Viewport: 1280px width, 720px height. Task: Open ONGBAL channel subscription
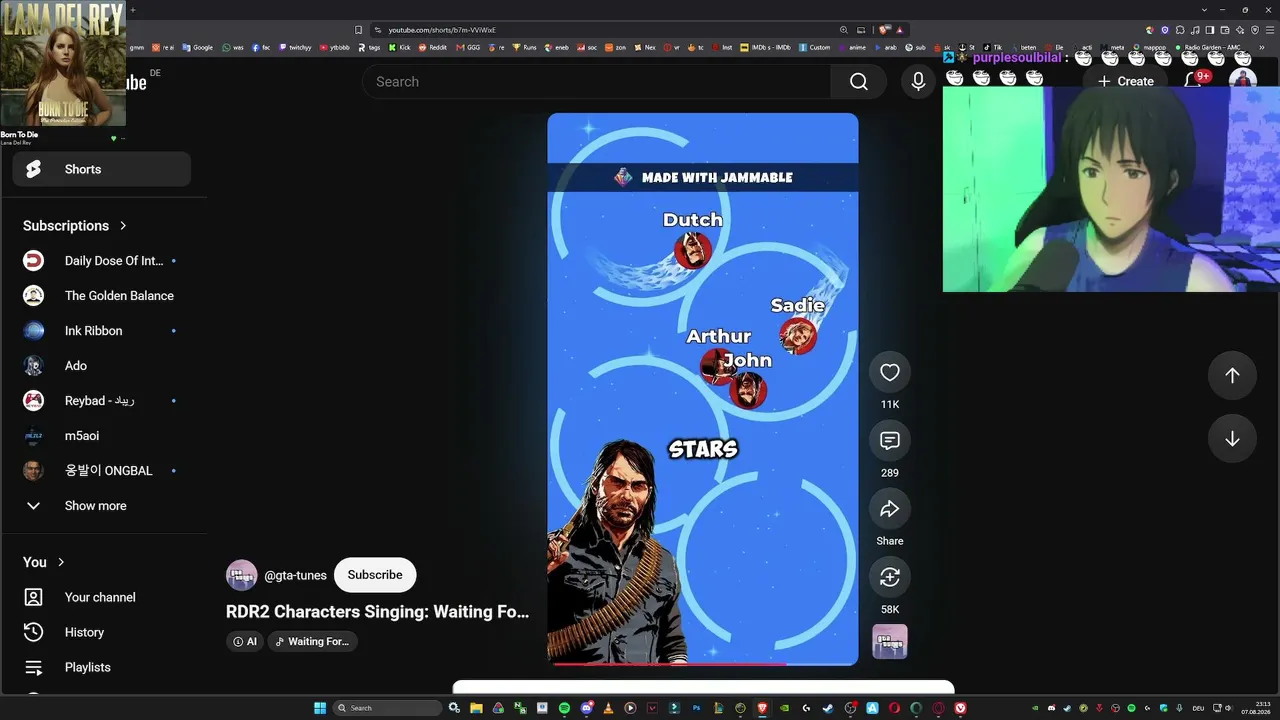(x=101, y=471)
